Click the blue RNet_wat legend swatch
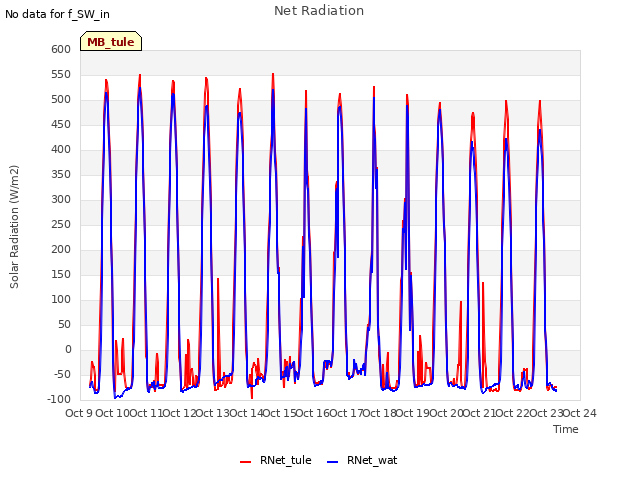The width and height of the screenshot is (640, 480). 333,461
